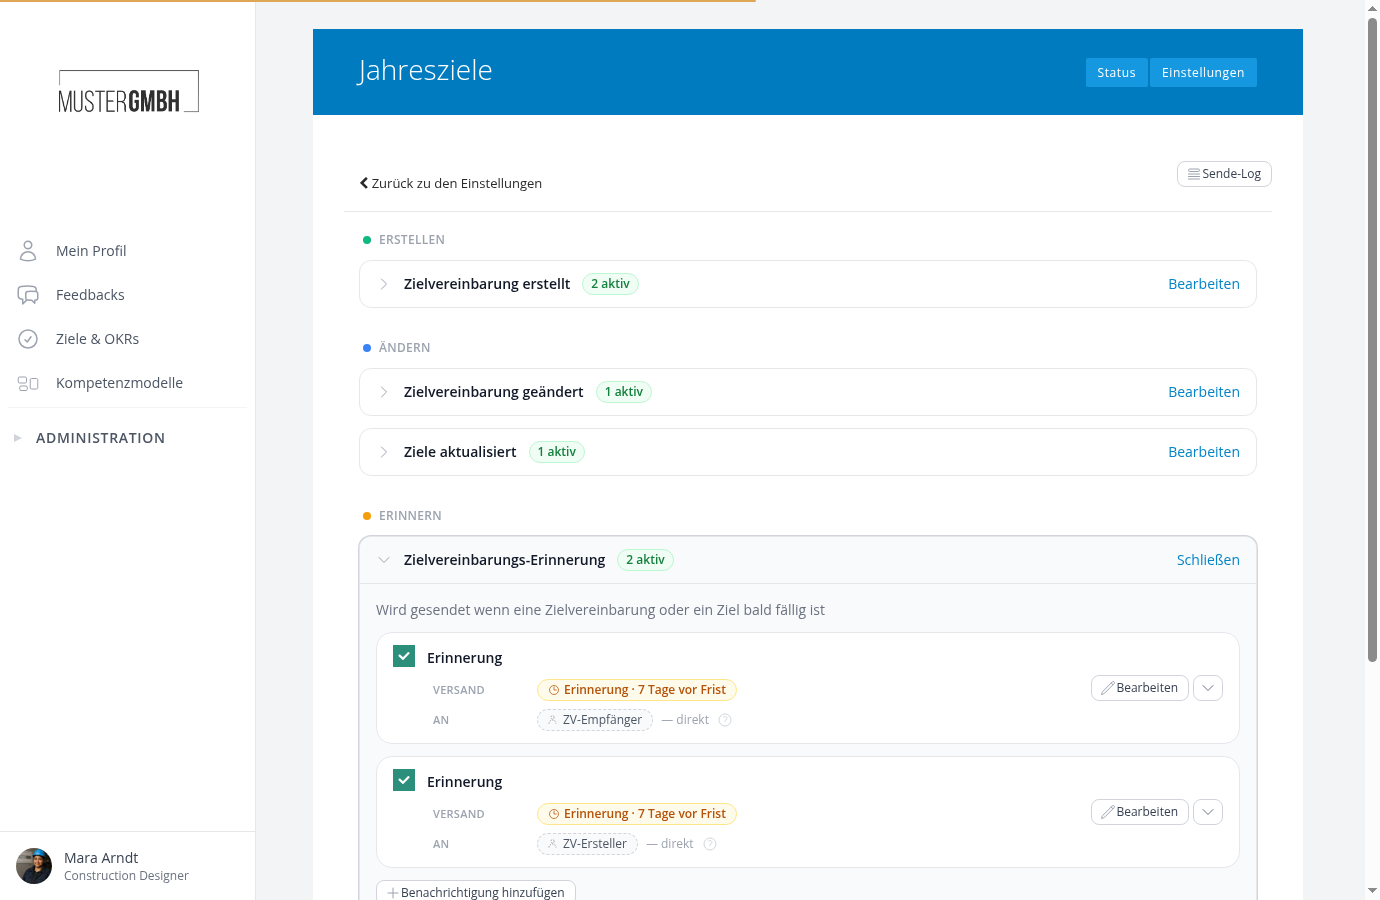Image resolution: width=1380 pixels, height=900 pixels.
Task: Click the 'Wird gesendet wenn' description text
Action: click(x=600, y=610)
